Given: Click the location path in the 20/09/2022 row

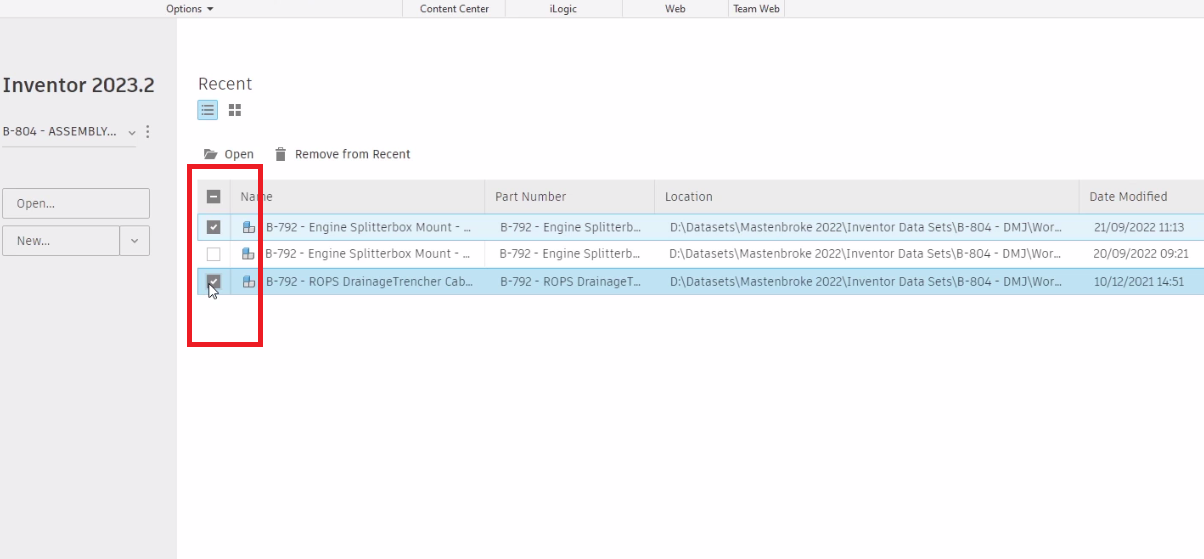Looking at the screenshot, I should pyautogui.click(x=866, y=254).
